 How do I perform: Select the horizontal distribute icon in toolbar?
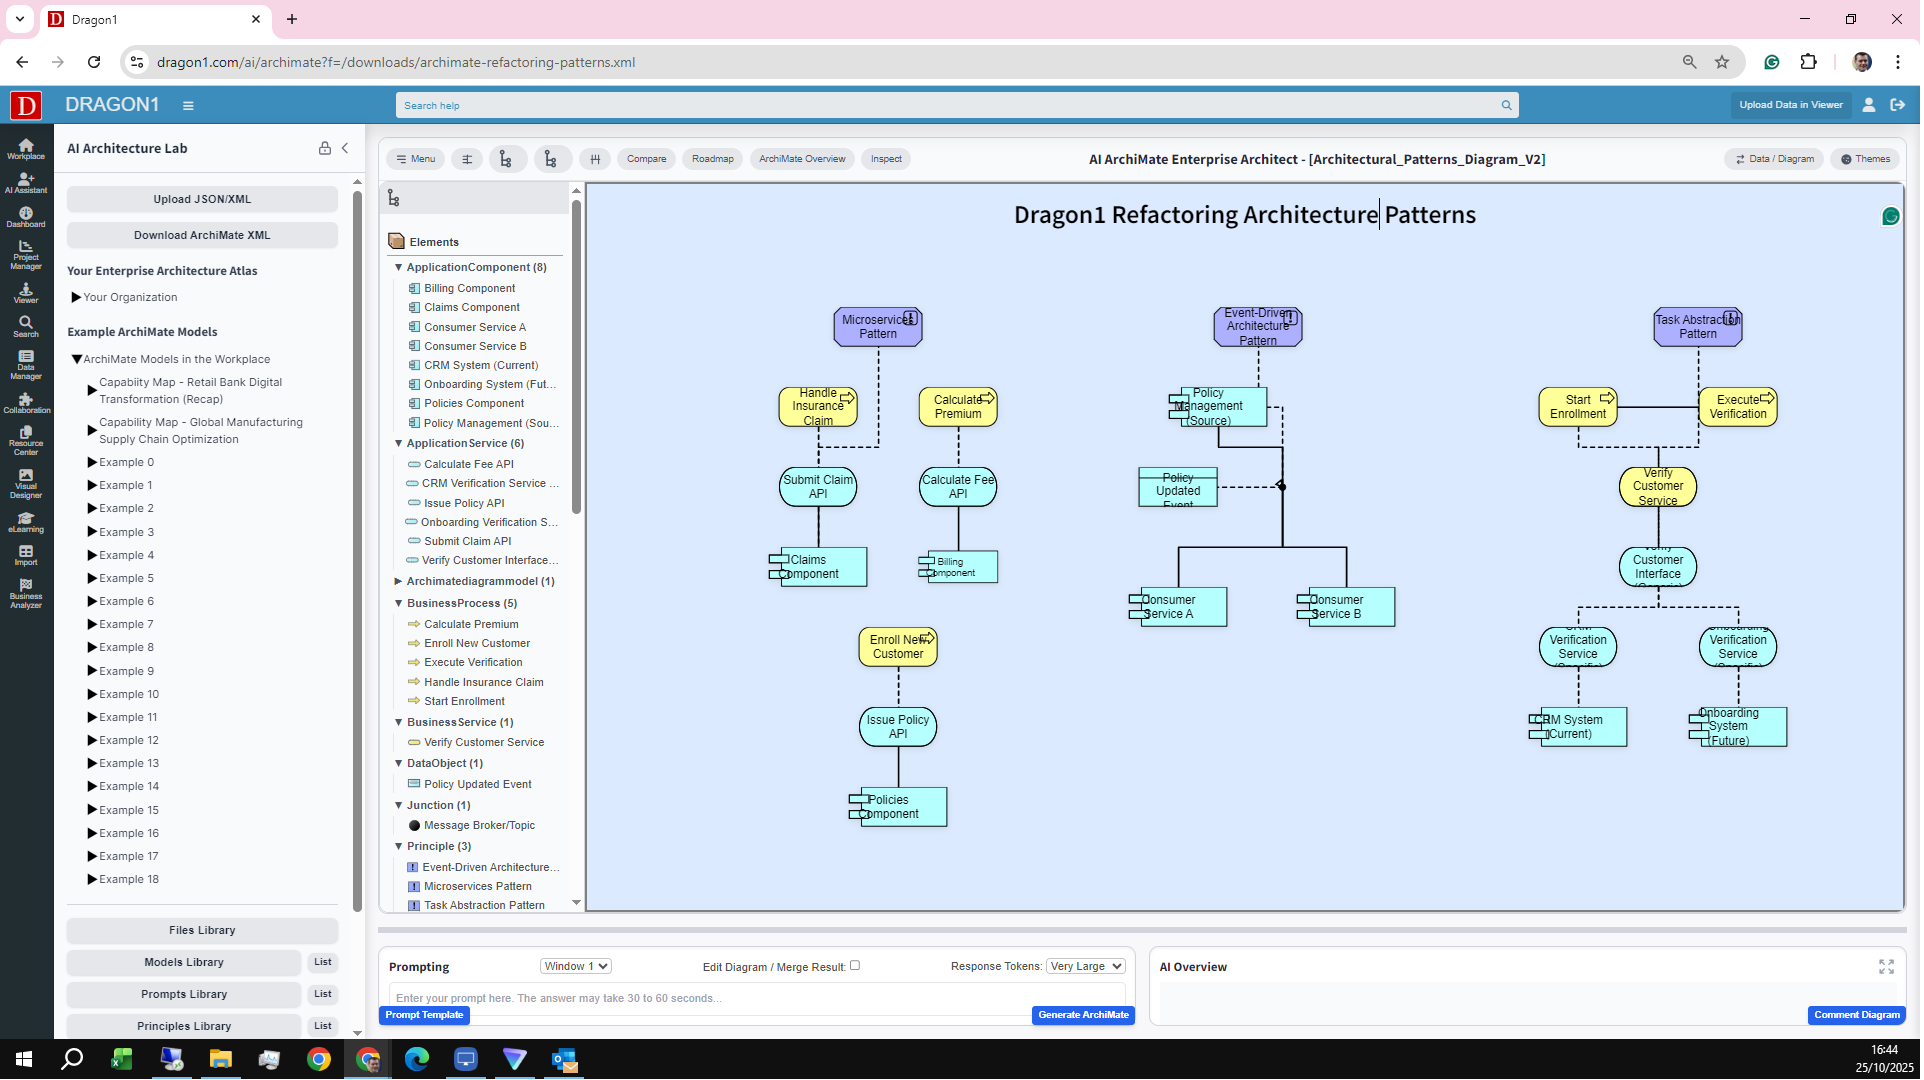point(594,158)
